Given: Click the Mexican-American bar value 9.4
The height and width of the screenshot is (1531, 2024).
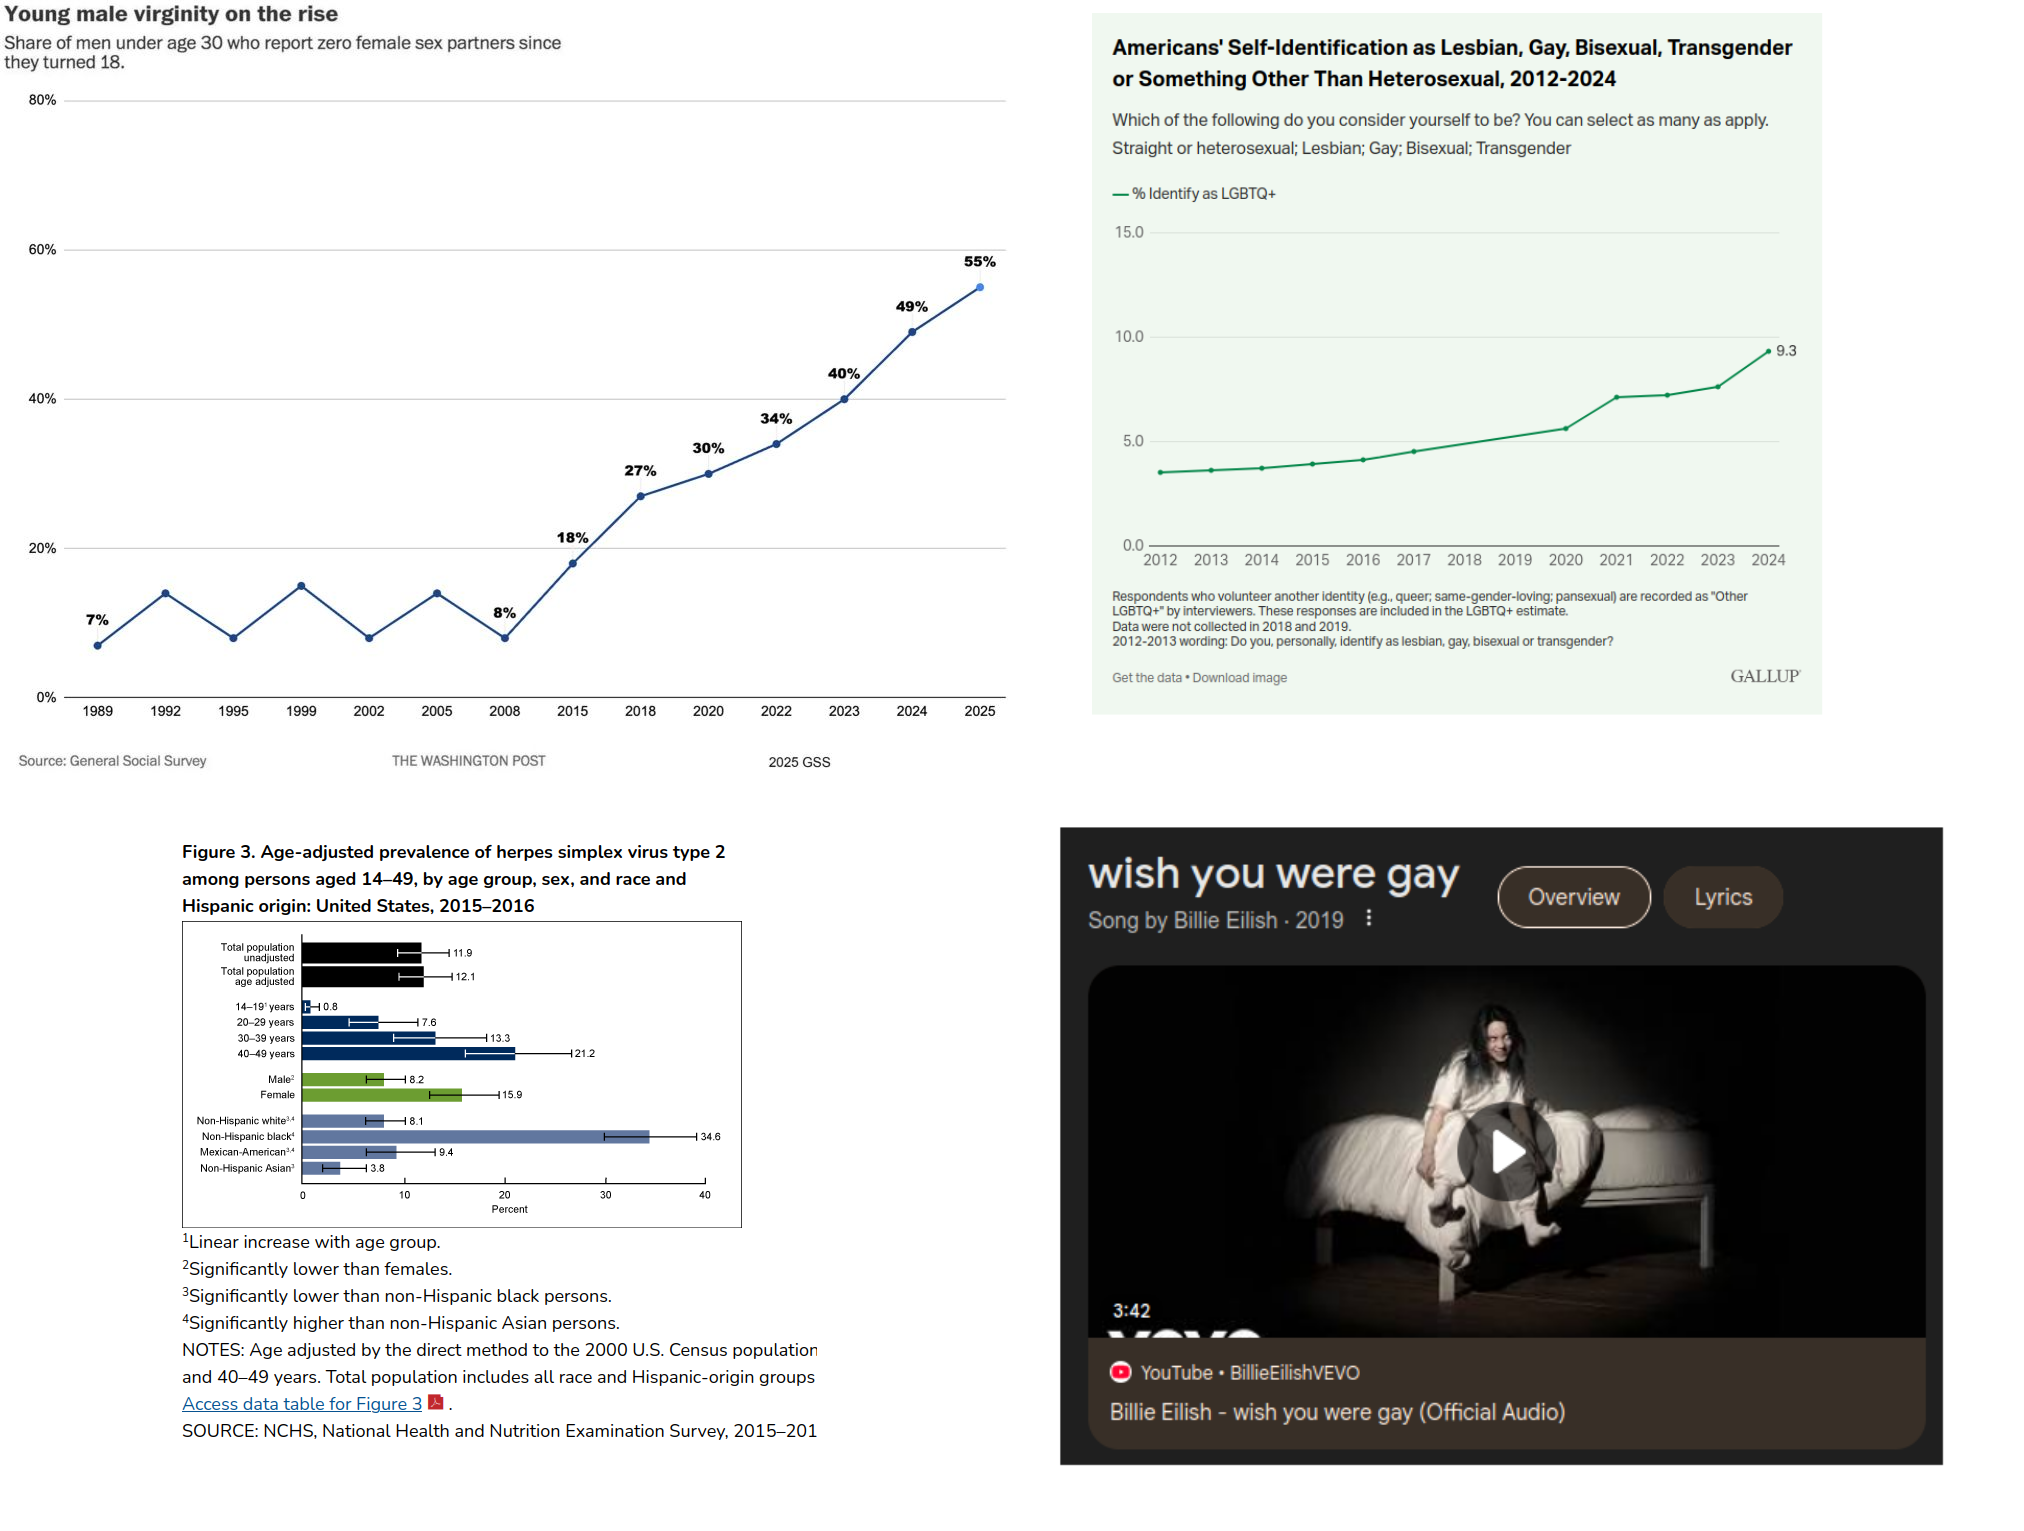Looking at the screenshot, I should click(446, 1153).
